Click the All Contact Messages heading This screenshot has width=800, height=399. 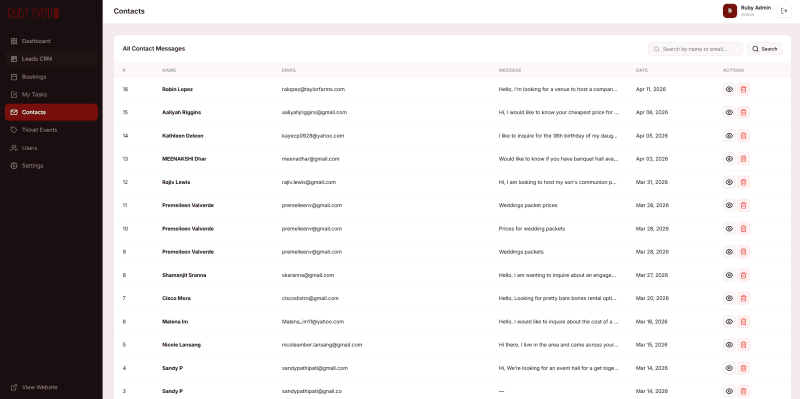(x=154, y=49)
